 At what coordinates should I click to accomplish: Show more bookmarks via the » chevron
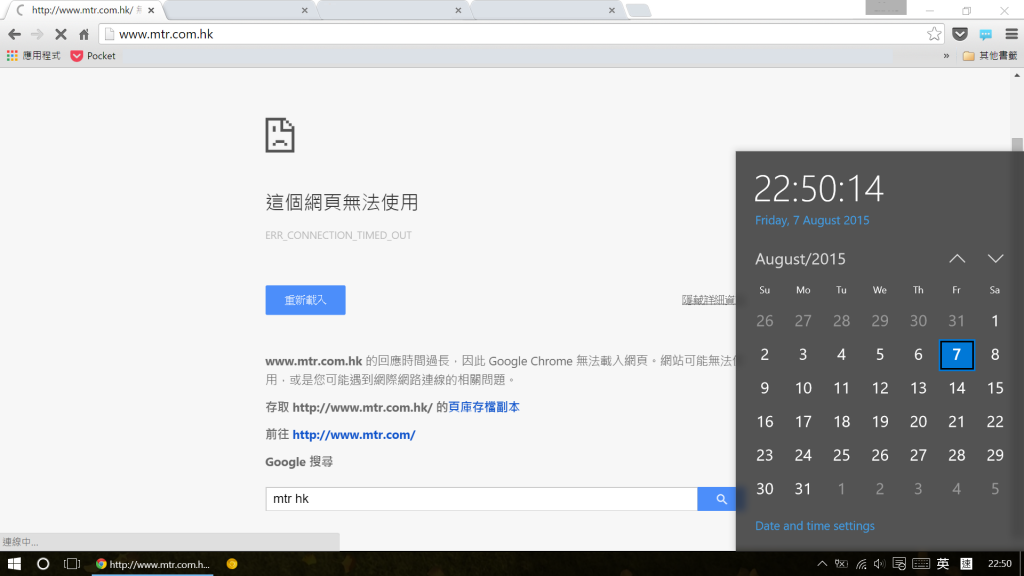coord(946,56)
